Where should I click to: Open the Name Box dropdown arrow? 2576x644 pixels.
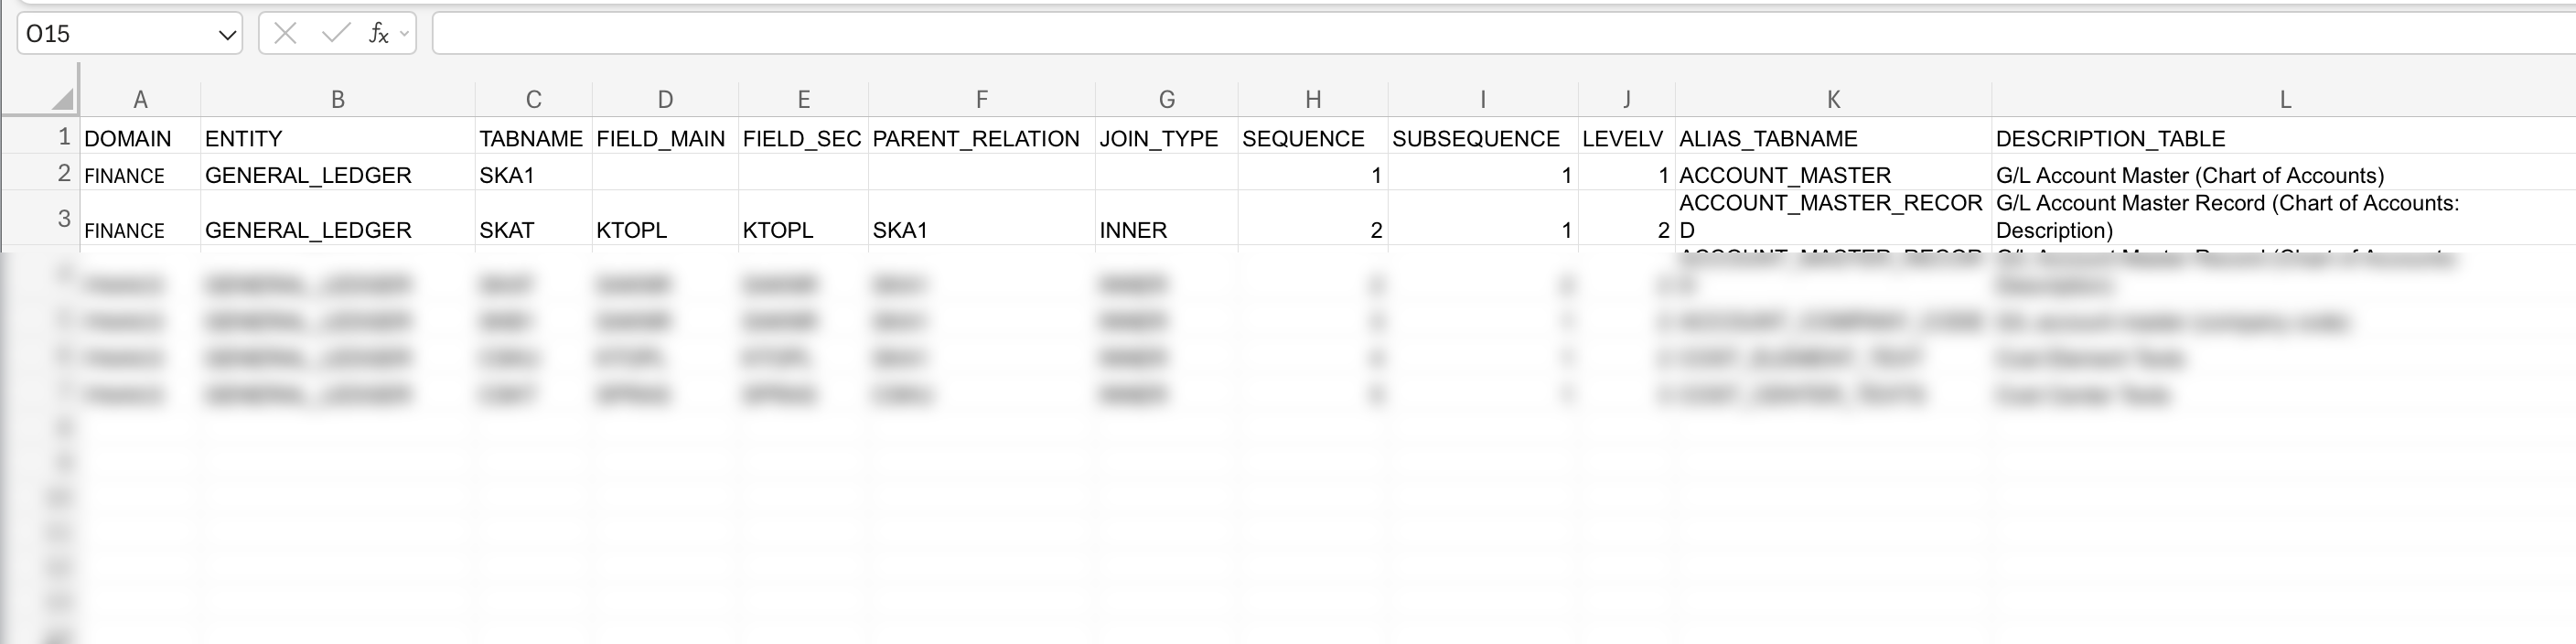coord(226,33)
